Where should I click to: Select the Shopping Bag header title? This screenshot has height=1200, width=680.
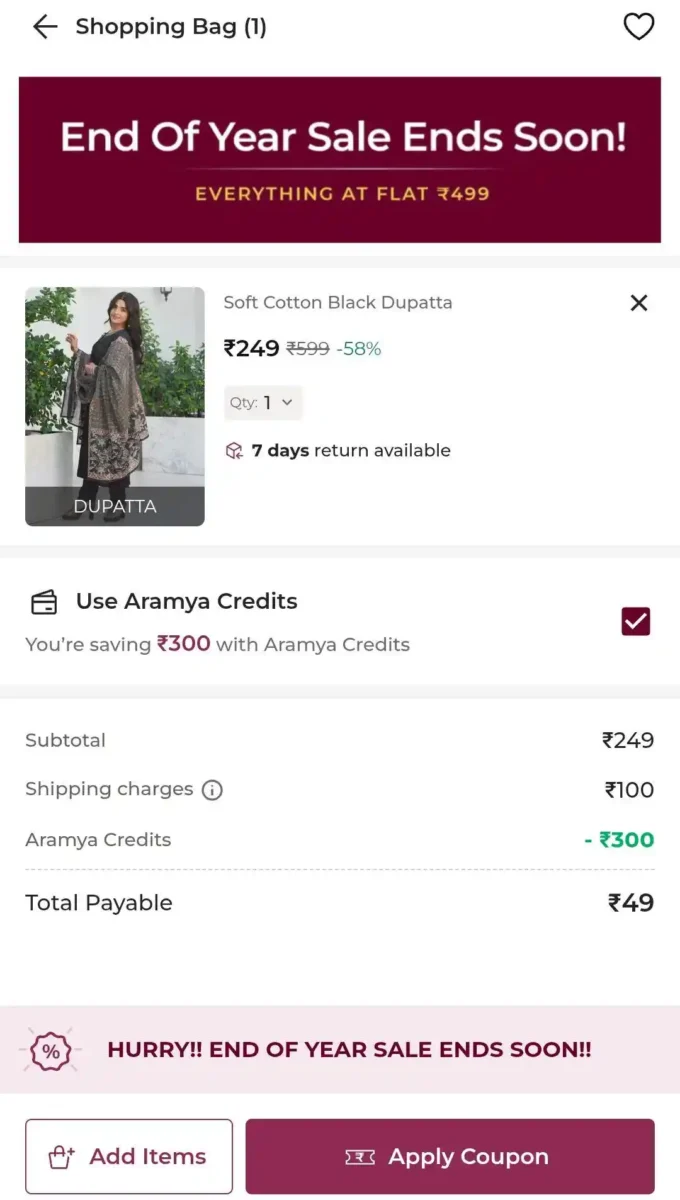coord(172,27)
